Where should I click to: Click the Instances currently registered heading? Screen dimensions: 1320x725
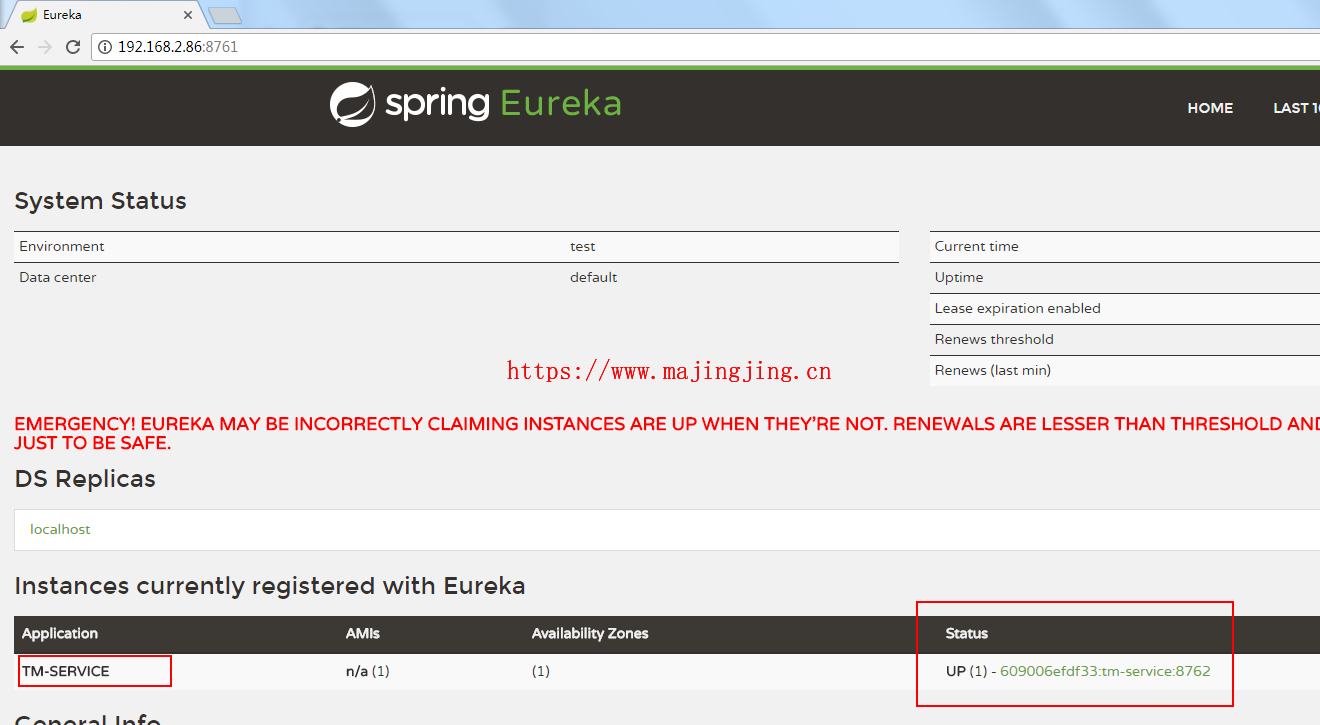click(270, 586)
